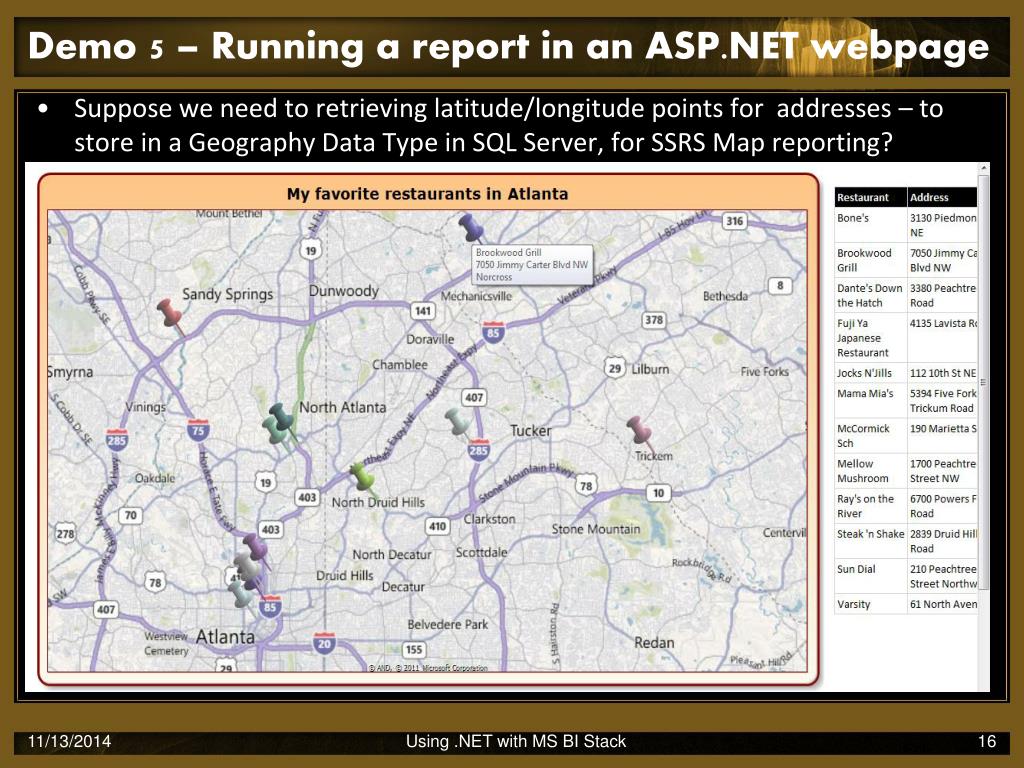Click the route 316 shield on the map
This screenshot has height=768, width=1024.
click(735, 221)
